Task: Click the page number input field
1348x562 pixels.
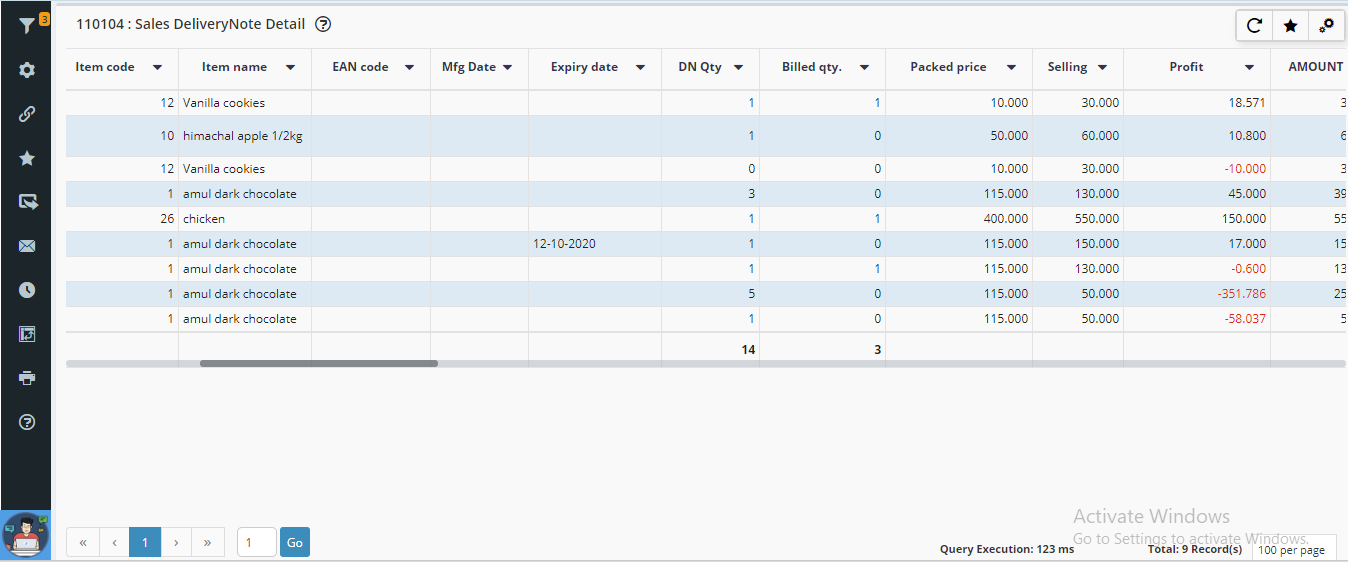Action: click(x=257, y=542)
